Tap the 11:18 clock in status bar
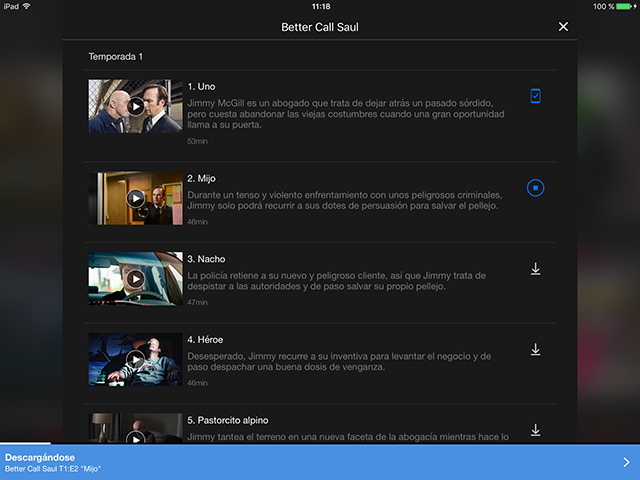The width and height of the screenshot is (640, 480). (321, 6)
